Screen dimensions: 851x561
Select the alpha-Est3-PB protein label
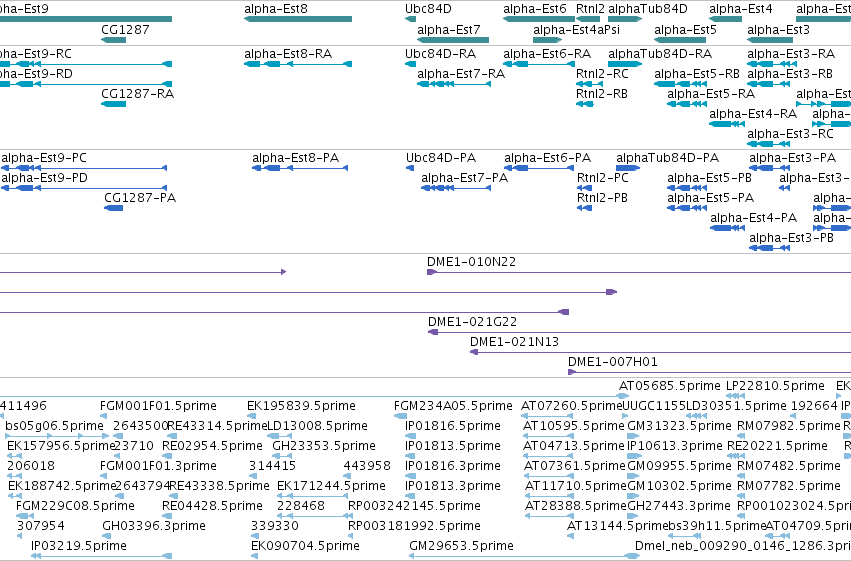click(x=792, y=238)
